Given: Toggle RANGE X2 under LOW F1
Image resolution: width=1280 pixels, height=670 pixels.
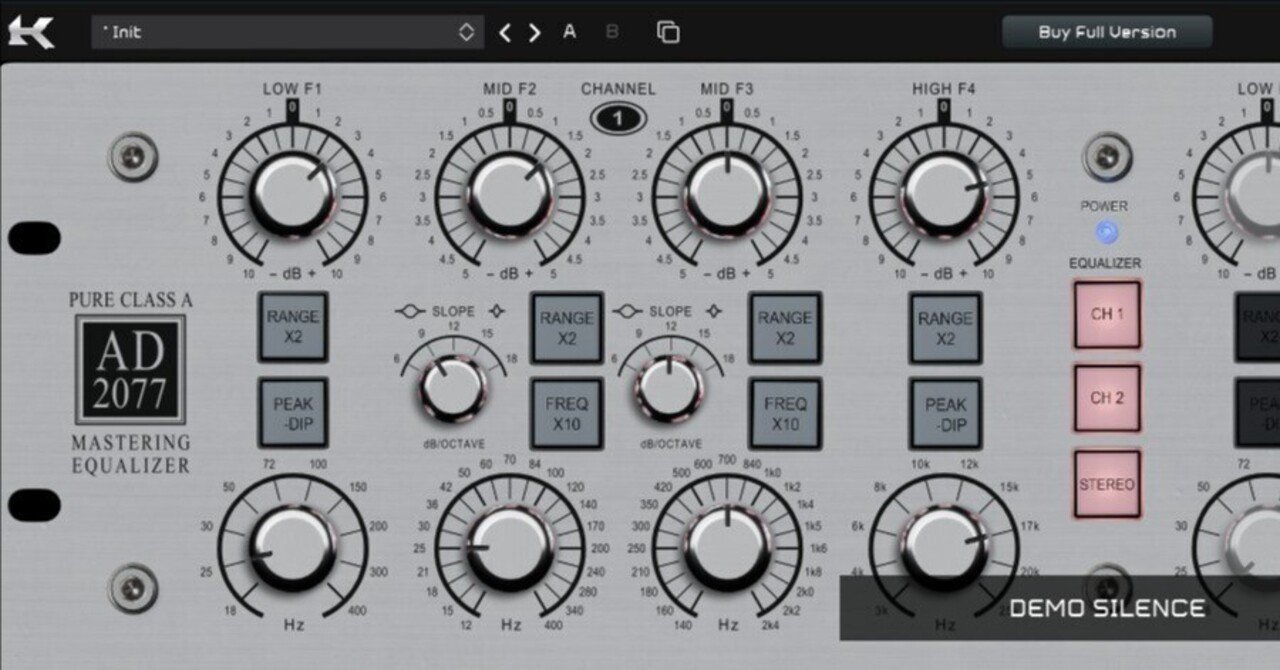Looking at the screenshot, I should pos(293,327).
